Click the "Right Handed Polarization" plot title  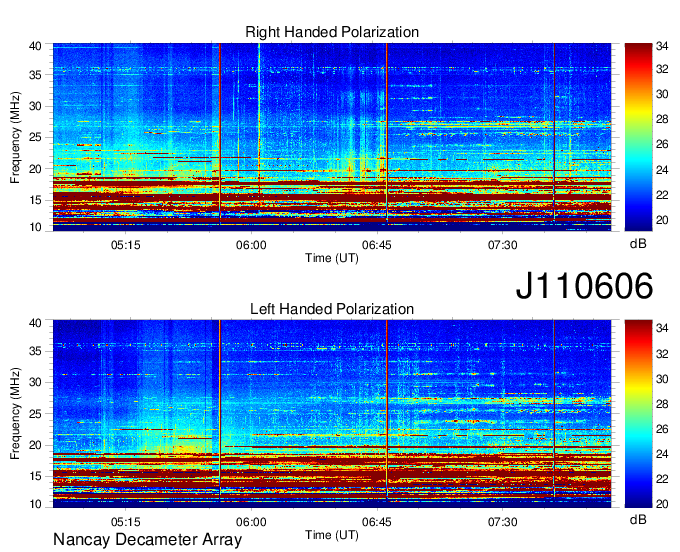pos(332,32)
